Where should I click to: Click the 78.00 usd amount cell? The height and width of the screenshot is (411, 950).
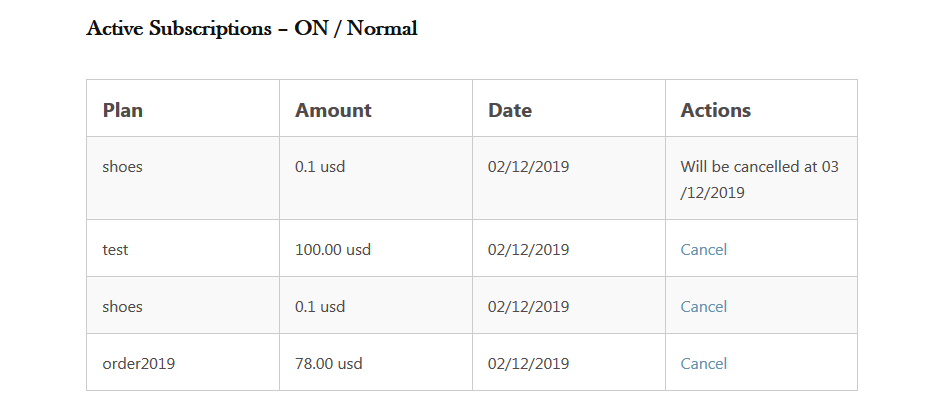pyautogui.click(x=329, y=363)
